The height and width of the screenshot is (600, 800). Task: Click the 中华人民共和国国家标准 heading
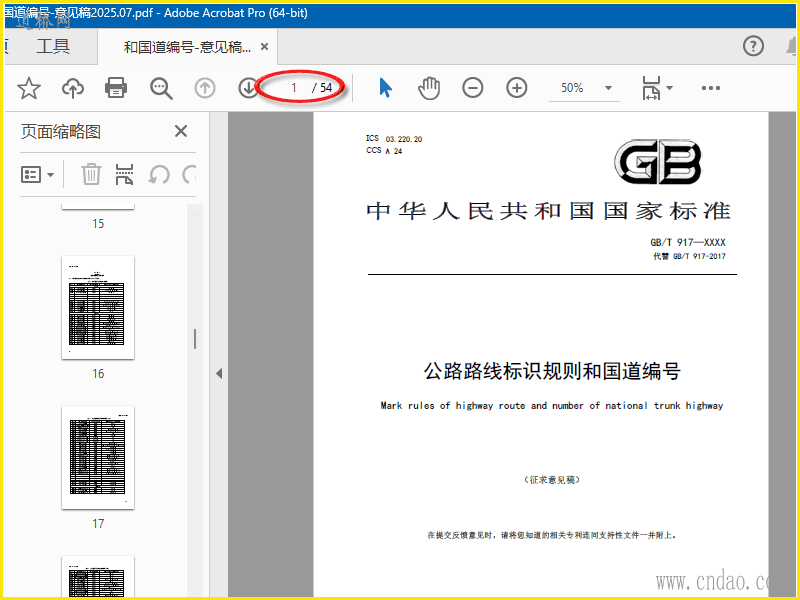[x=549, y=211]
